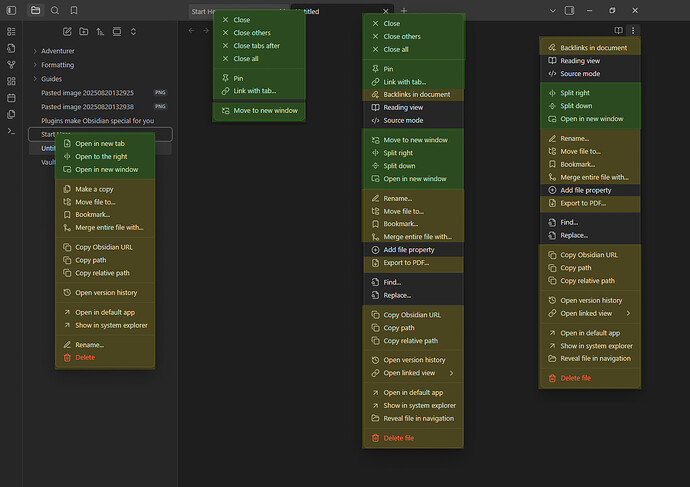Create a new folder from explorer toolbar
This screenshot has width=690, height=487.
[x=83, y=31]
